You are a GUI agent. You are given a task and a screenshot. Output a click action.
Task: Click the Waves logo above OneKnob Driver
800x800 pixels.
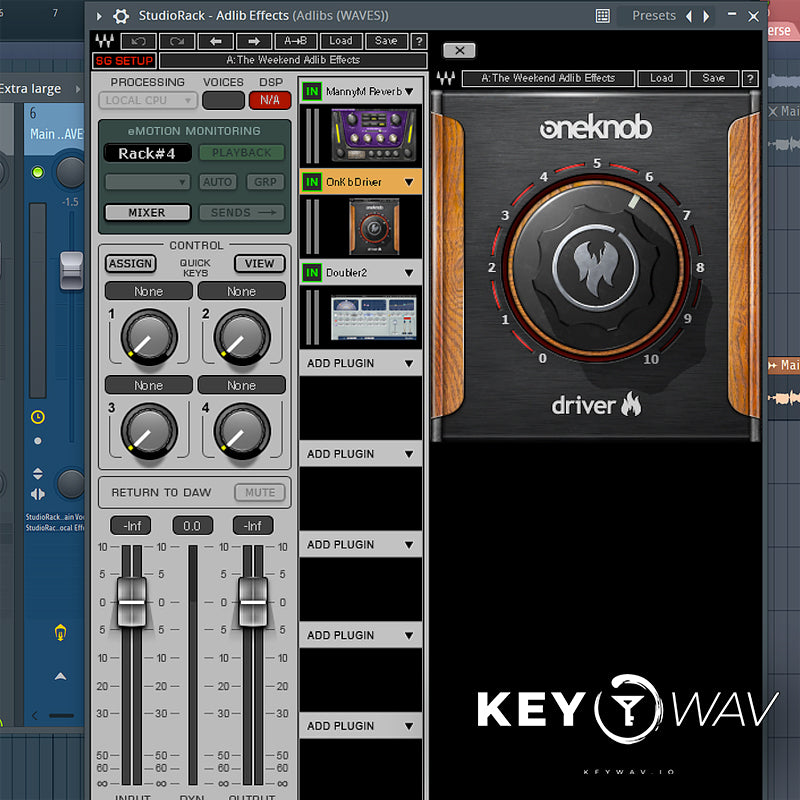[x=446, y=79]
